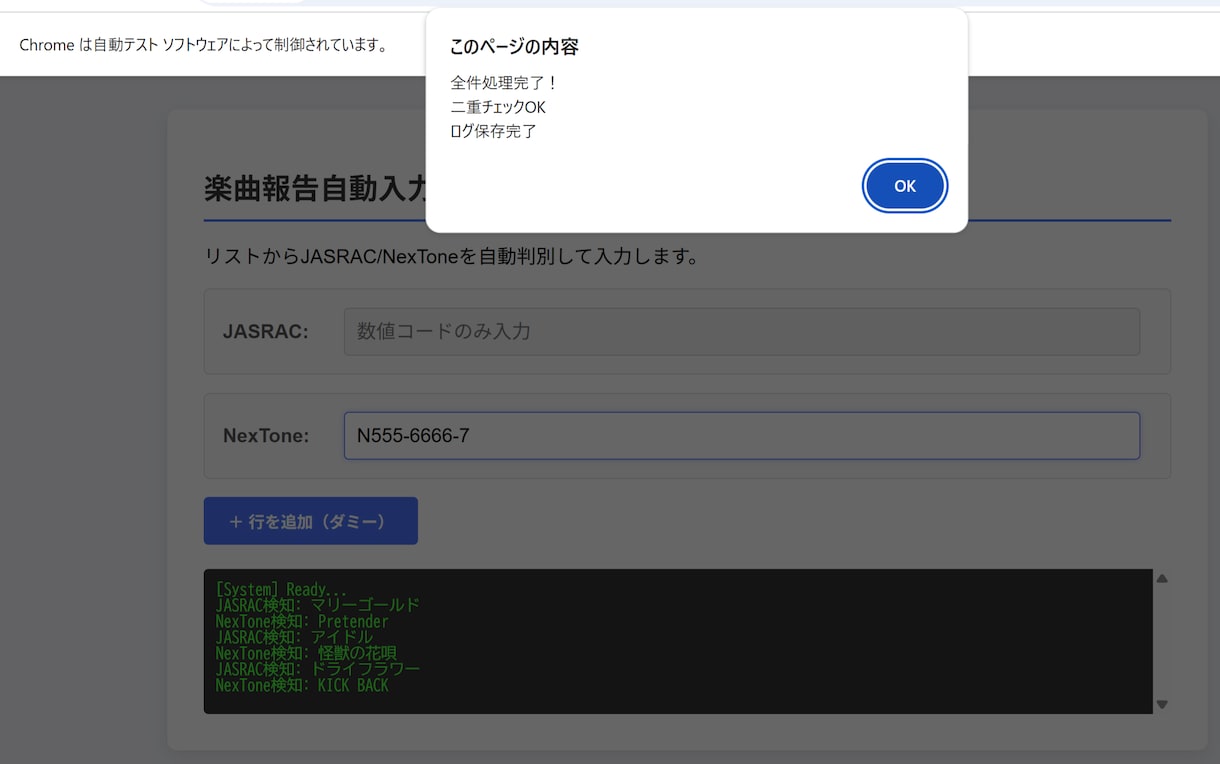This screenshot has height=764, width=1220.
Task: Select log line JASRAC検知: アイドル
Action: tap(294, 637)
